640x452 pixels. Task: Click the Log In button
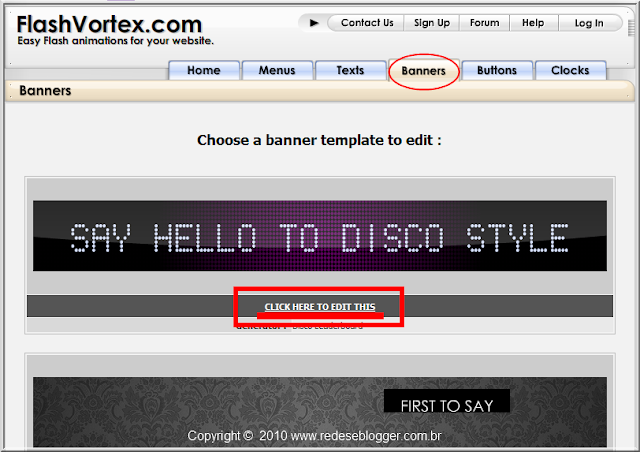click(589, 23)
